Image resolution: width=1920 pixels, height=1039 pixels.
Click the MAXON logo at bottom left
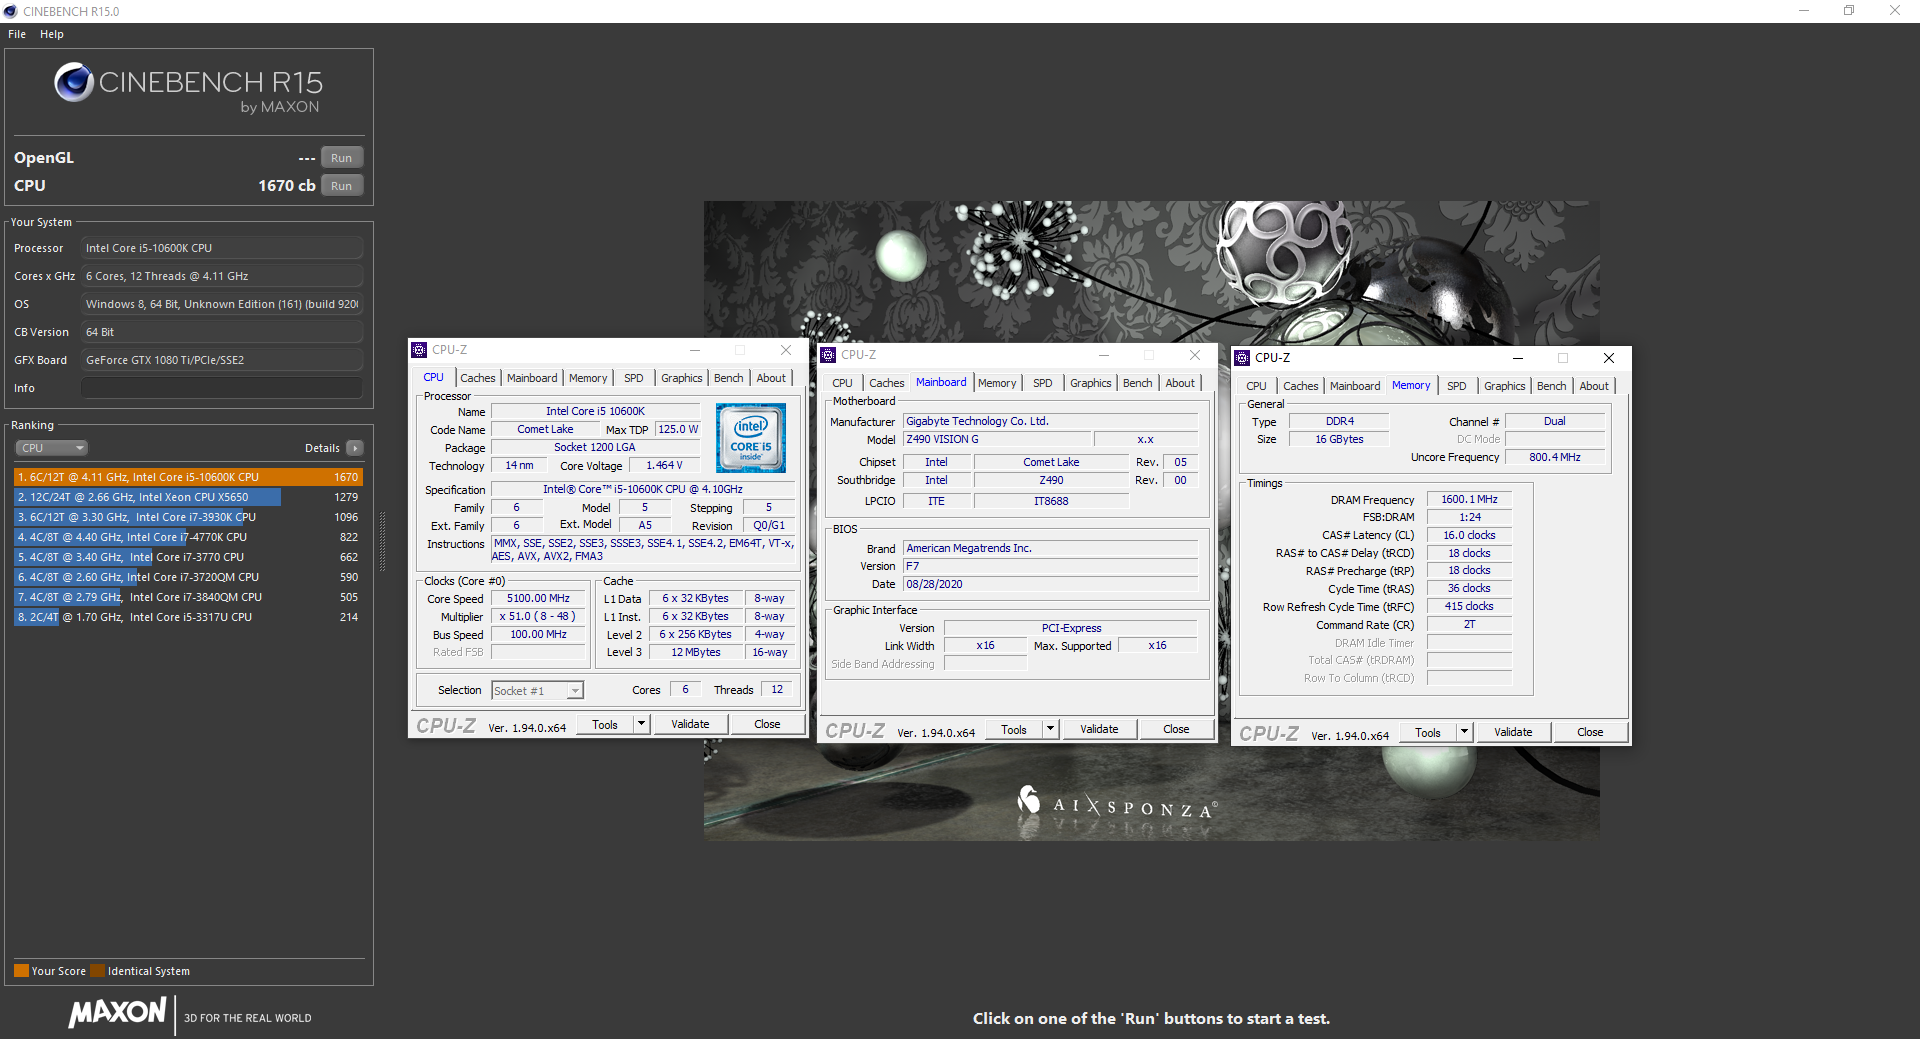pyautogui.click(x=117, y=1013)
